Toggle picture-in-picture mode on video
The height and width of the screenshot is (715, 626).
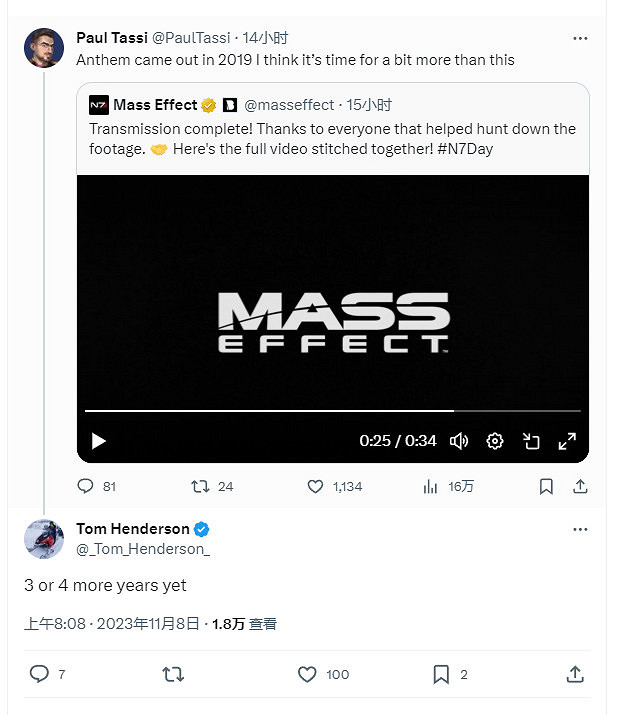pos(531,441)
